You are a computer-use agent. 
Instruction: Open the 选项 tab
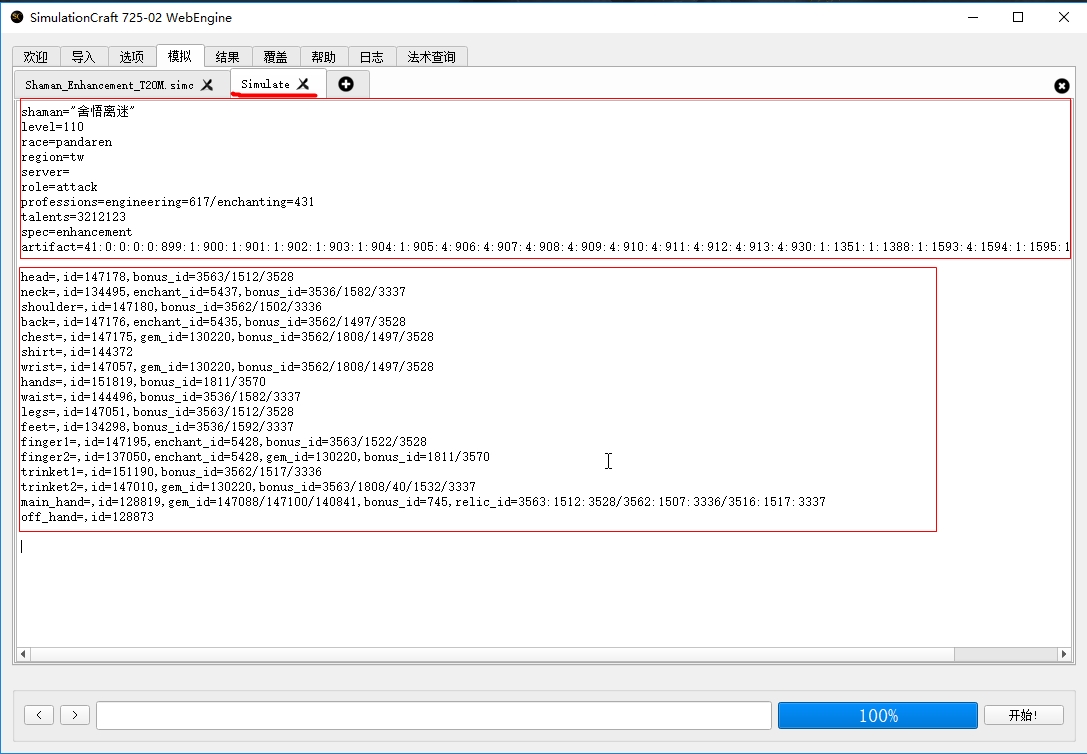click(132, 57)
